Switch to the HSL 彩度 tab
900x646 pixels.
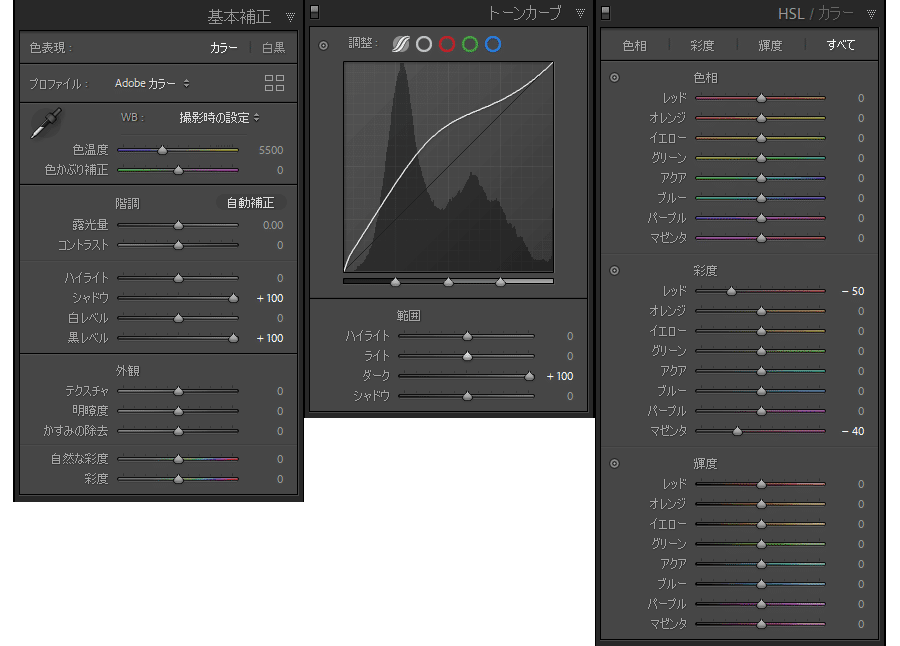[x=702, y=45]
